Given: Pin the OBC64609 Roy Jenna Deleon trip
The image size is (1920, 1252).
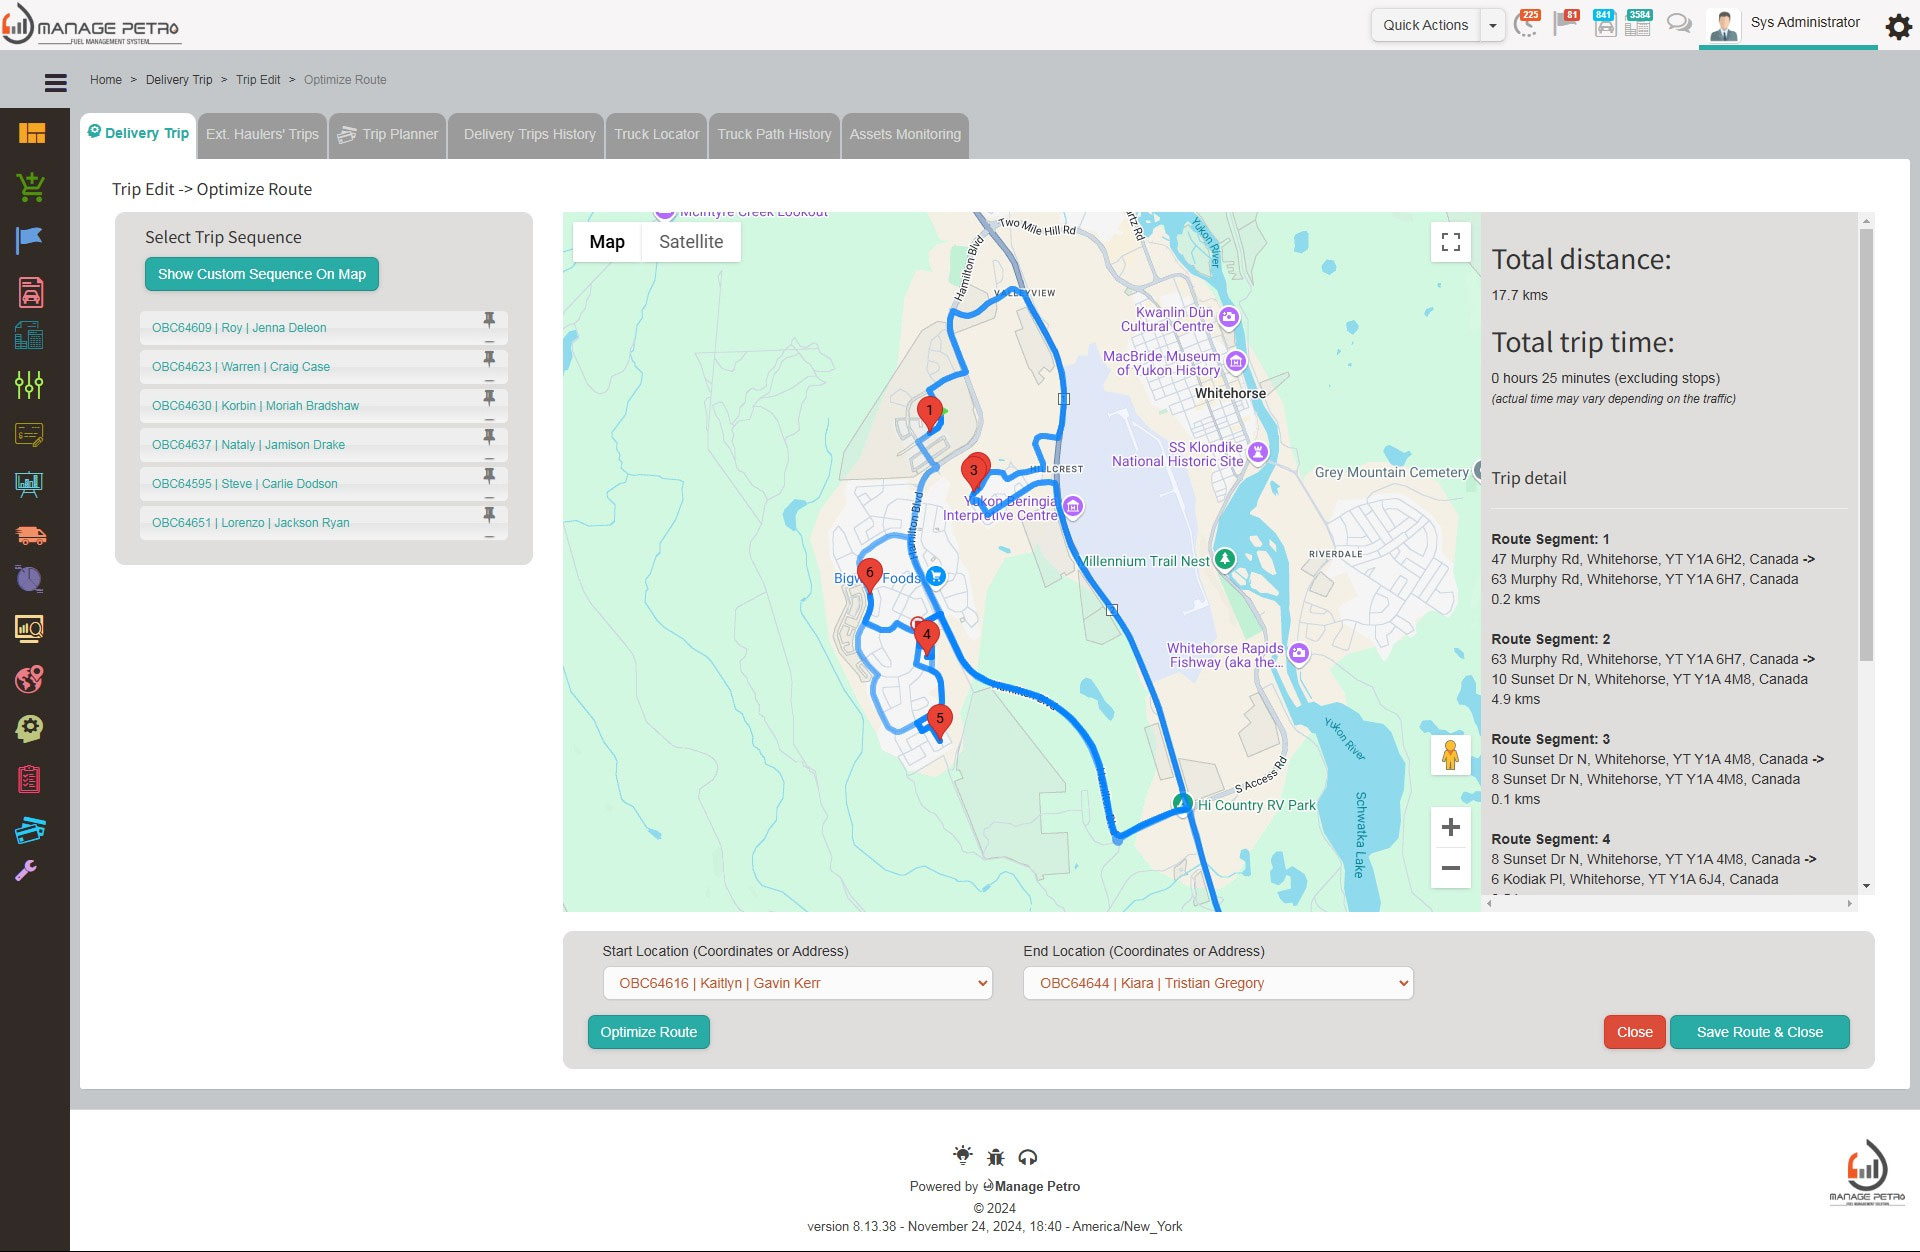Looking at the screenshot, I should click(x=489, y=321).
